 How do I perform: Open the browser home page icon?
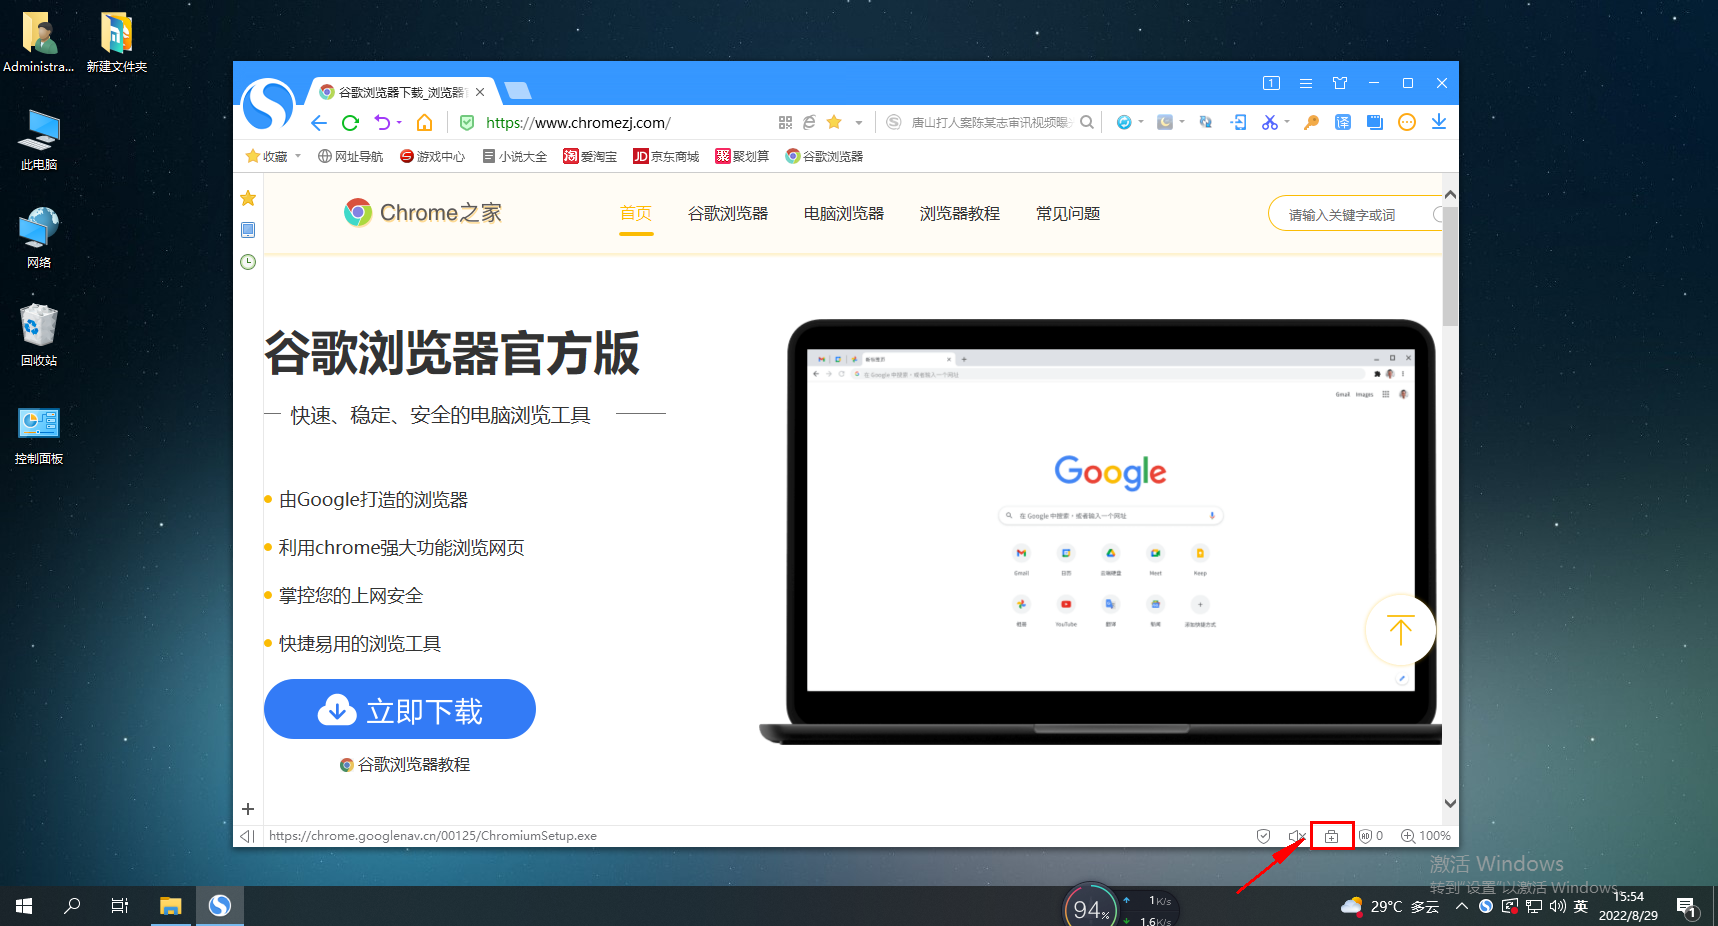click(x=425, y=123)
